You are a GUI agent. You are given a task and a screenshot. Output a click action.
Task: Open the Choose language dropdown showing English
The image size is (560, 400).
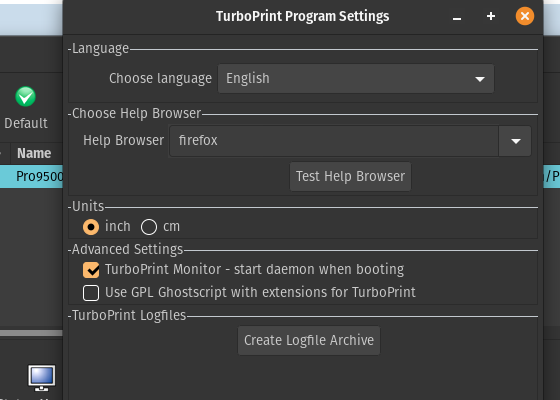pyautogui.click(x=356, y=79)
